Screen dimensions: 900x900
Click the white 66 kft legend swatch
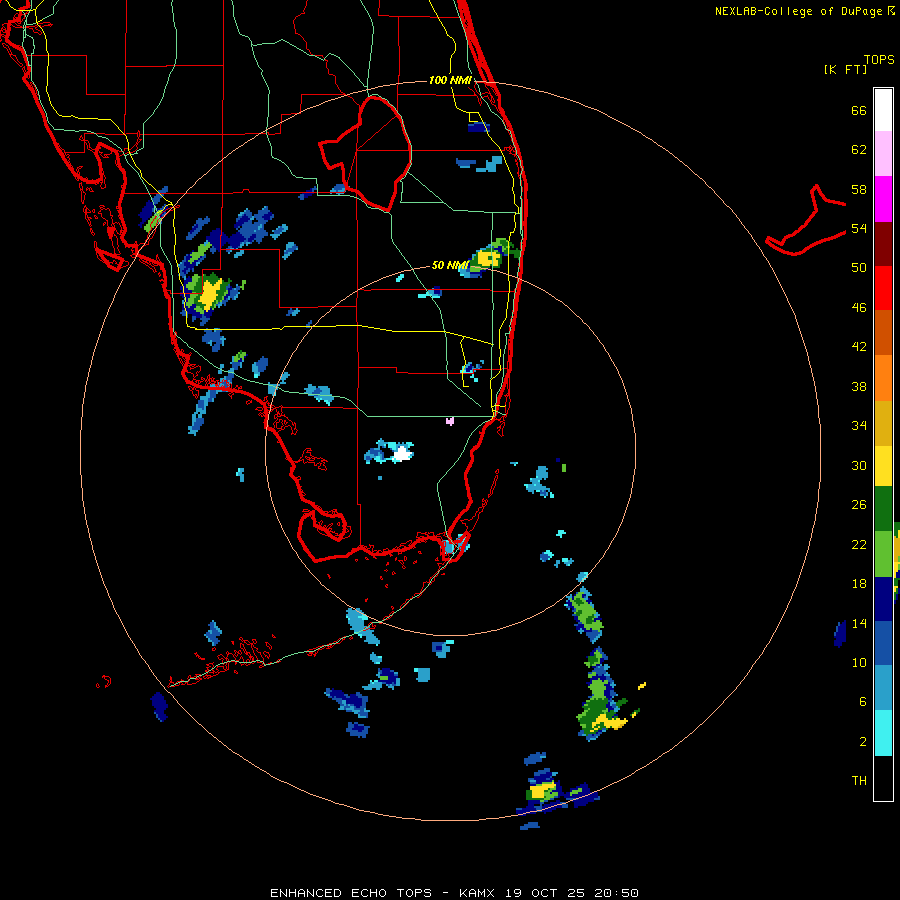[883, 110]
